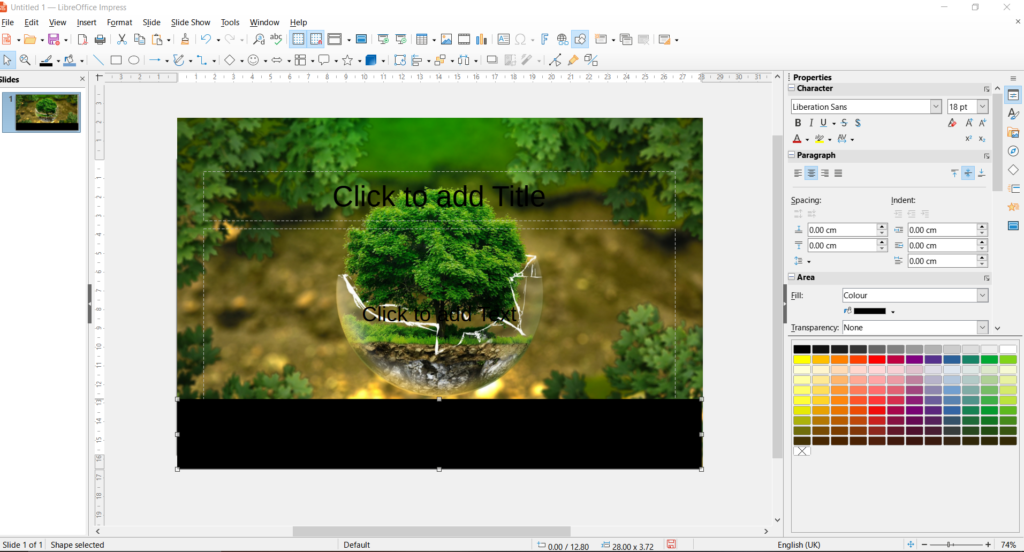
Task: Select the Rectangle drawing tool
Action: [116, 60]
